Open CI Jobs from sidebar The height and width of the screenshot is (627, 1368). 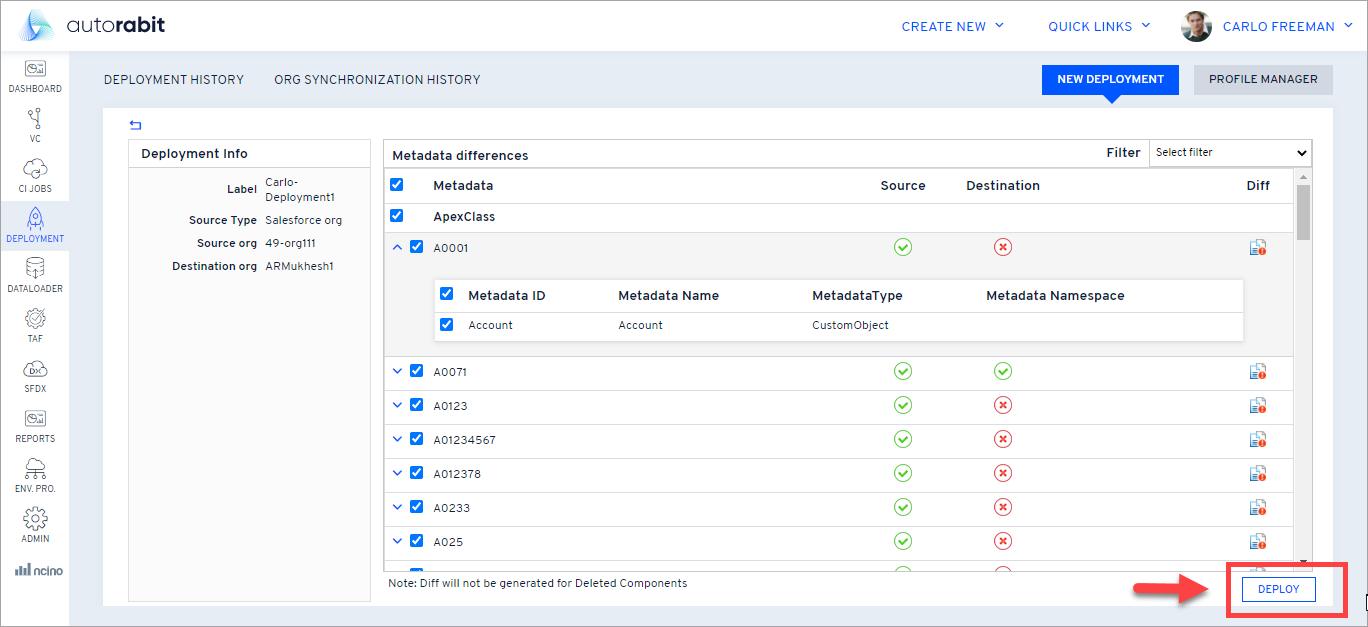tap(35, 169)
